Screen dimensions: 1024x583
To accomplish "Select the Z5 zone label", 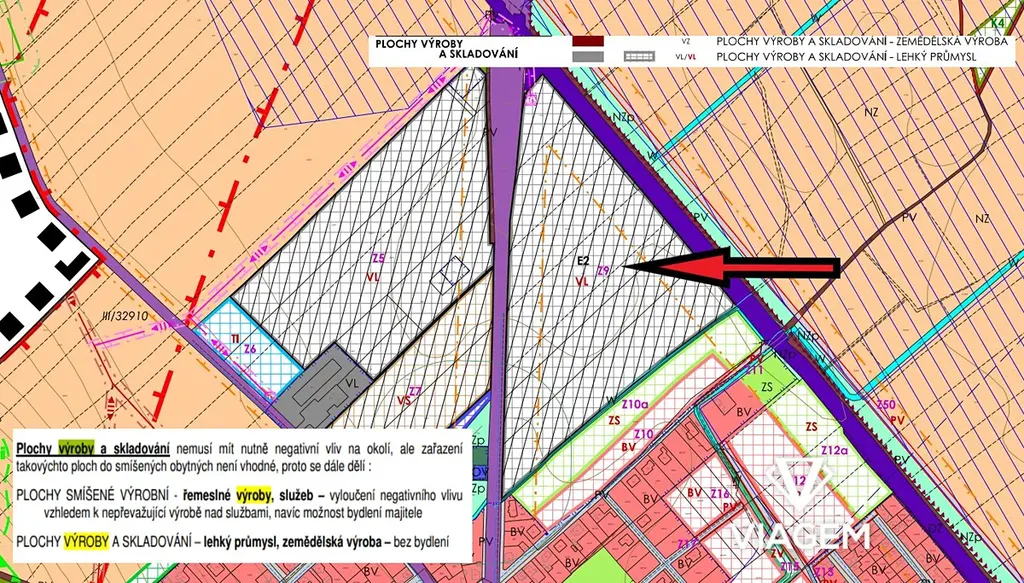I will (x=377, y=258).
